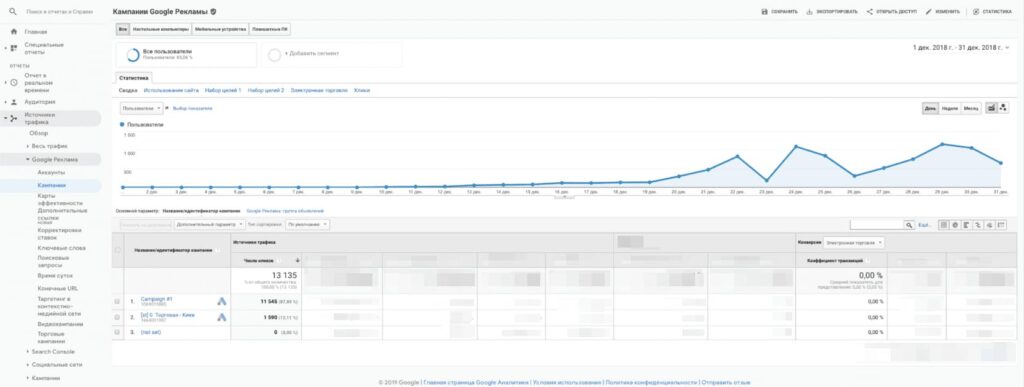Open Электронная торговля conversions dropdown
Screen dimensions: 1024x387
coord(854,242)
